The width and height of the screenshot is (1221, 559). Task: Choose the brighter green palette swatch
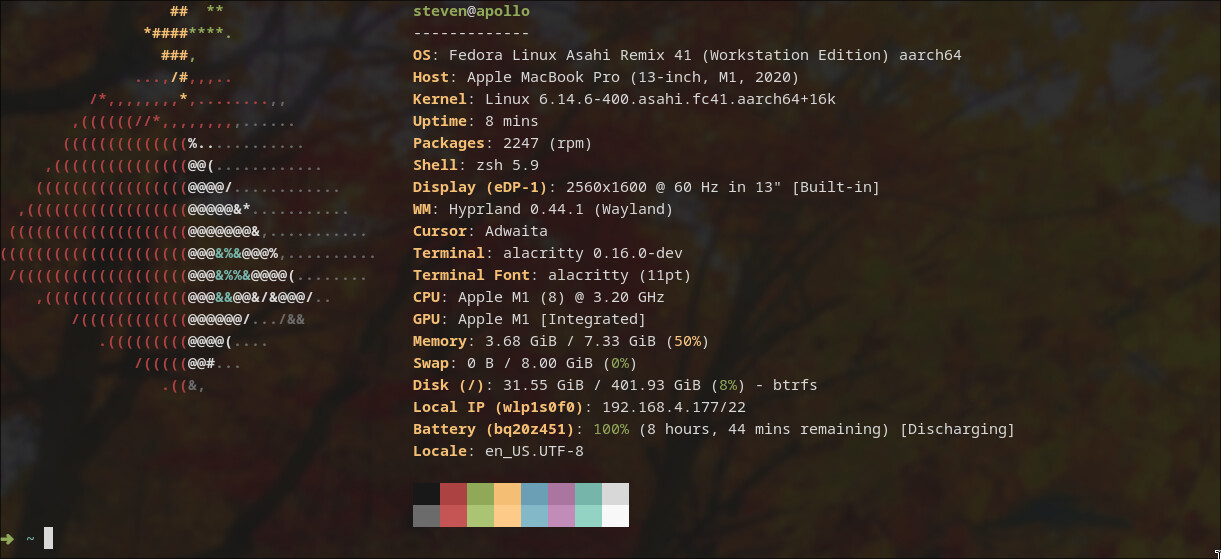click(x=480, y=516)
